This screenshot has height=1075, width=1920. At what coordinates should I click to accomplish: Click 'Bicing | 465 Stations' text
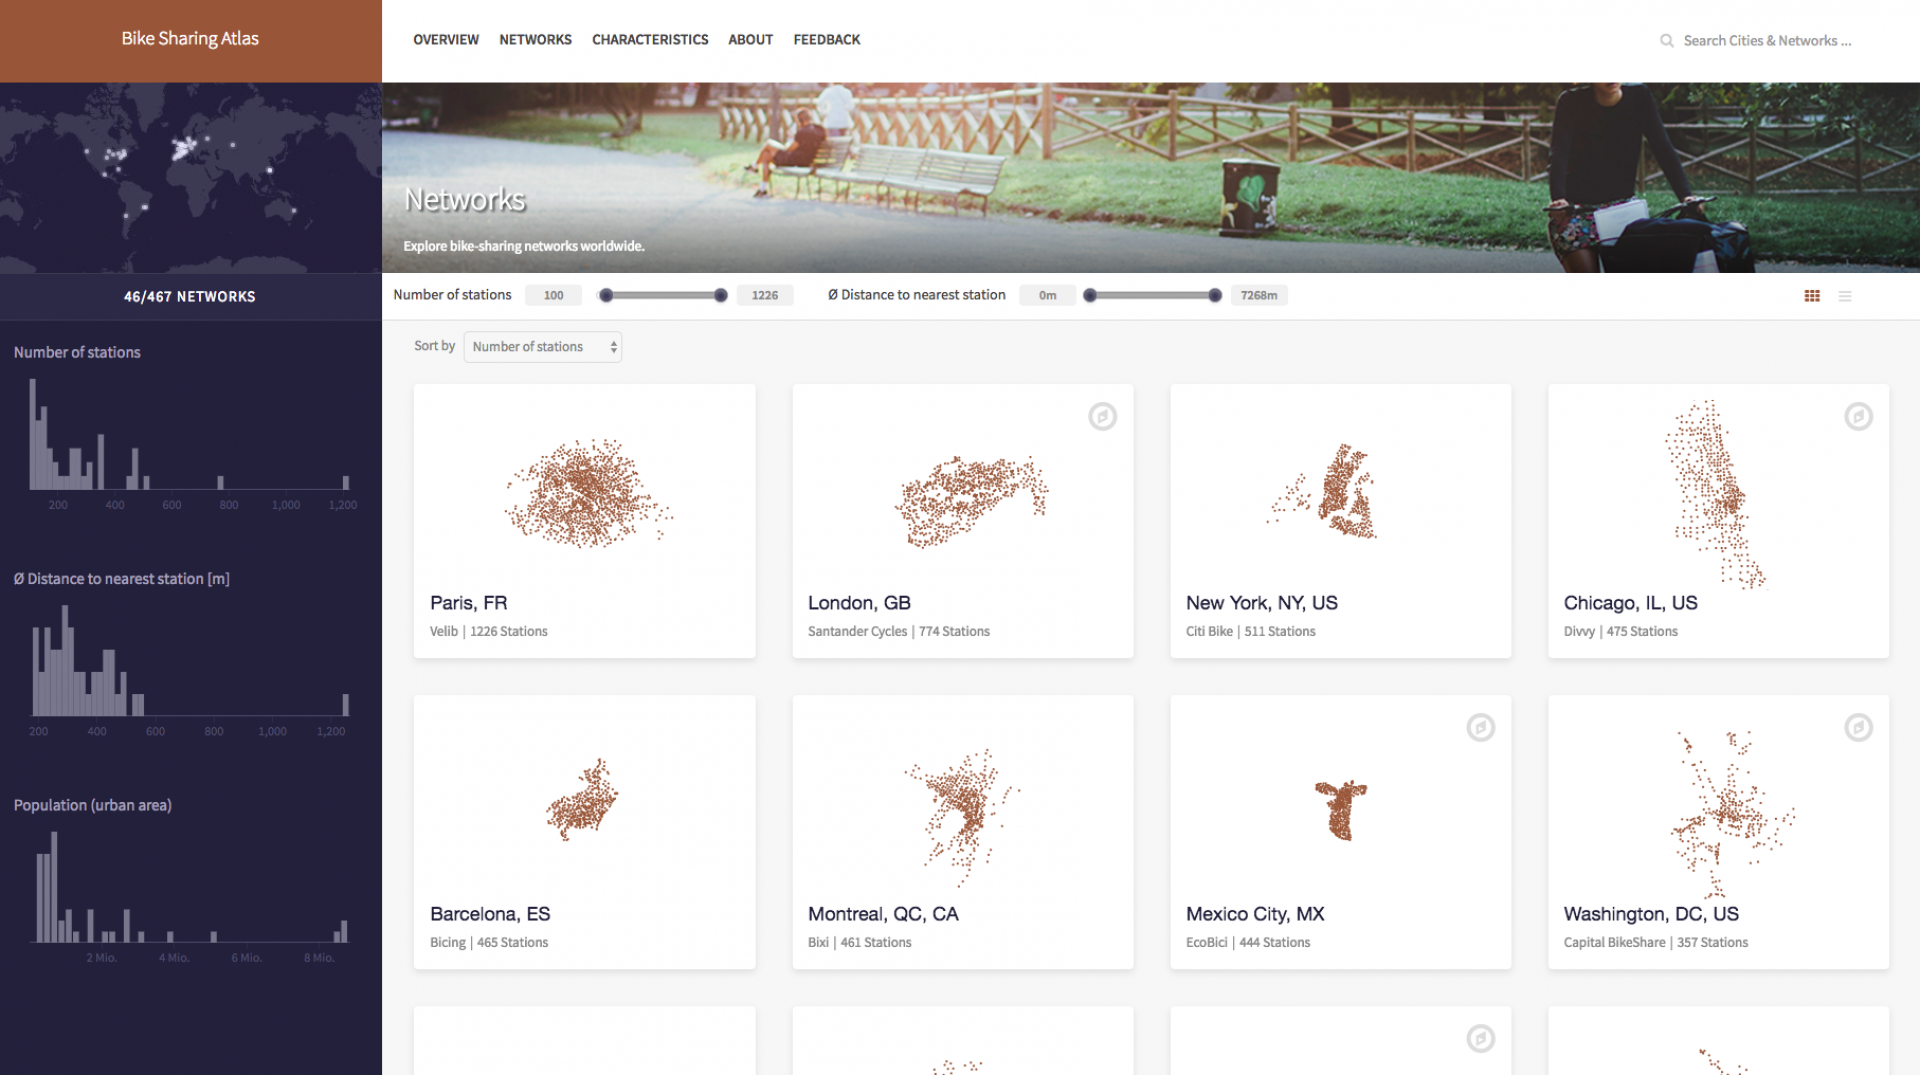(489, 943)
